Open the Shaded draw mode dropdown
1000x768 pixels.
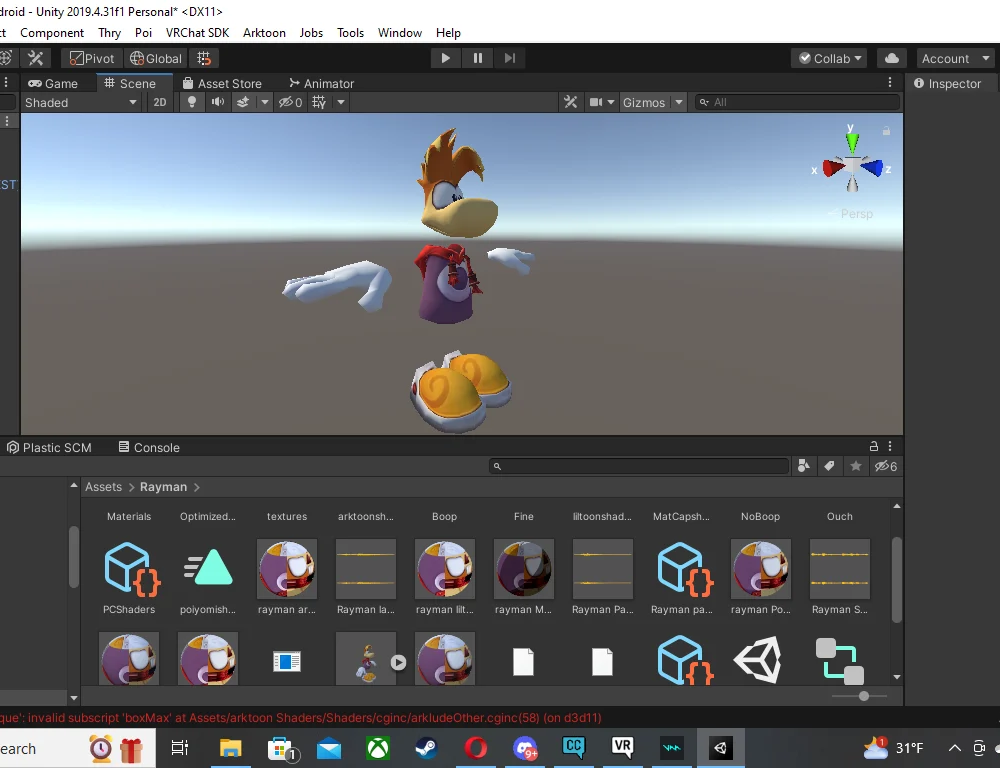click(x=80, y=101)
